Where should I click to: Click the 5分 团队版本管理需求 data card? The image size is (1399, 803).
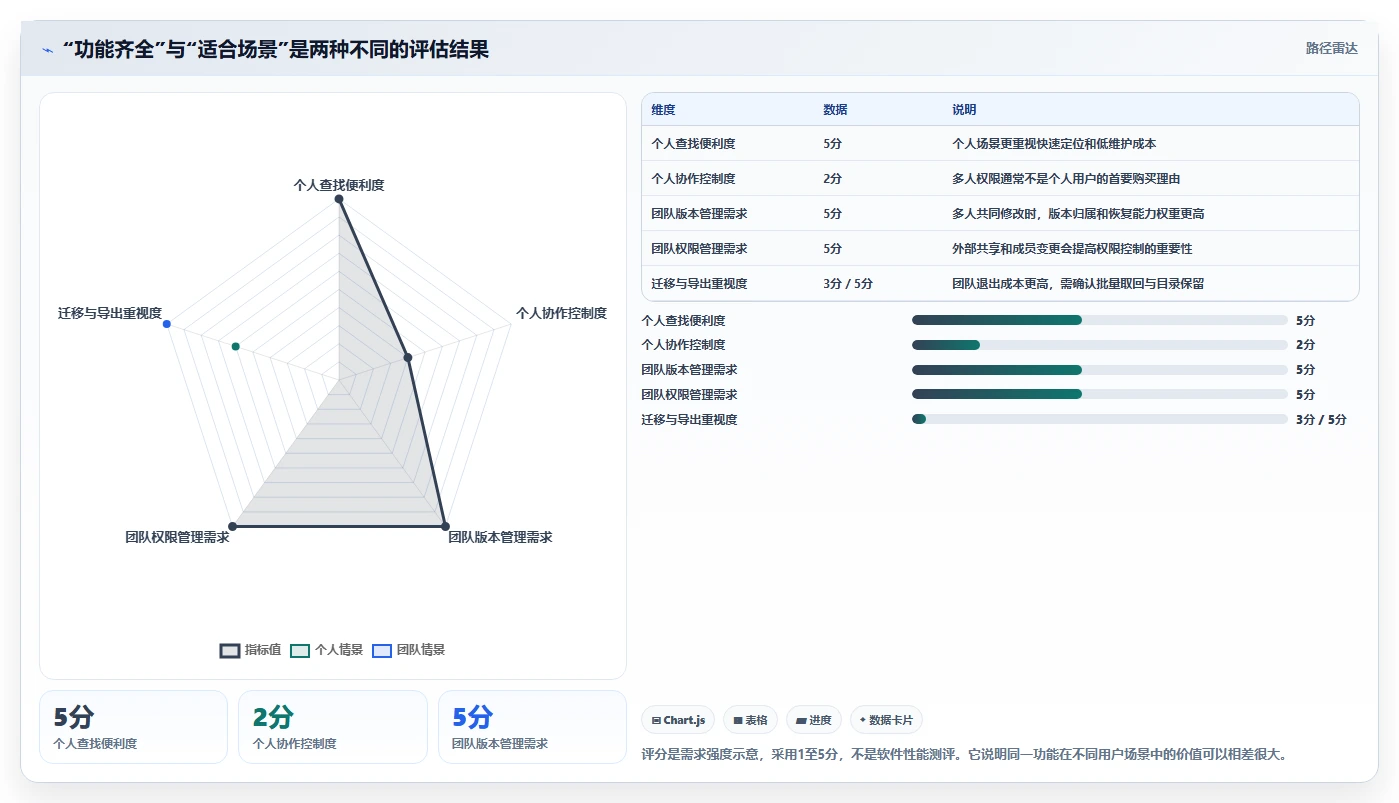pos(532,727)
